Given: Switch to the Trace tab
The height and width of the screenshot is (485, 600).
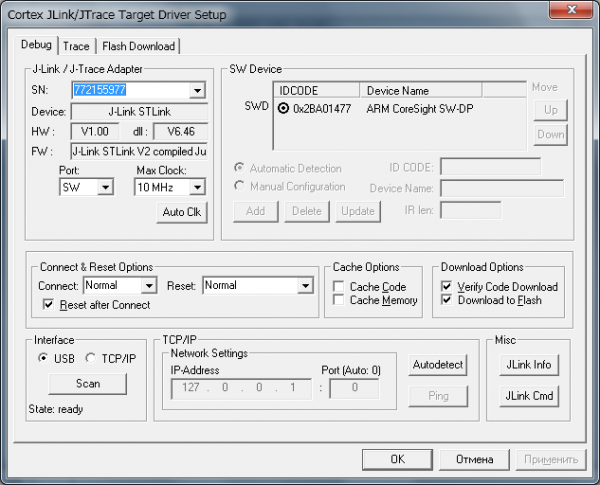Looking at the screenshot, I should (76, 46).
